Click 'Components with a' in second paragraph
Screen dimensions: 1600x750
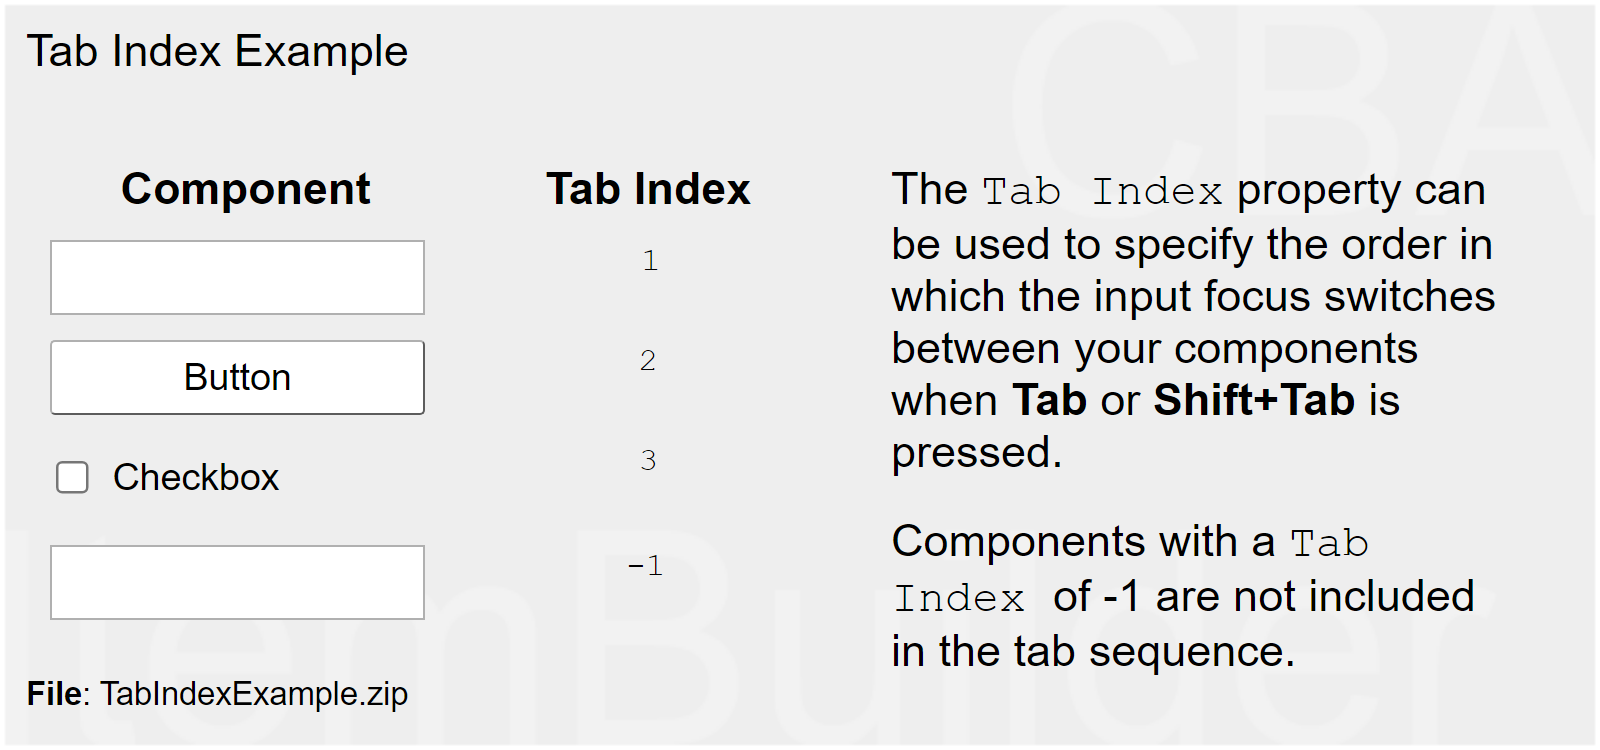pos(1083,542)
